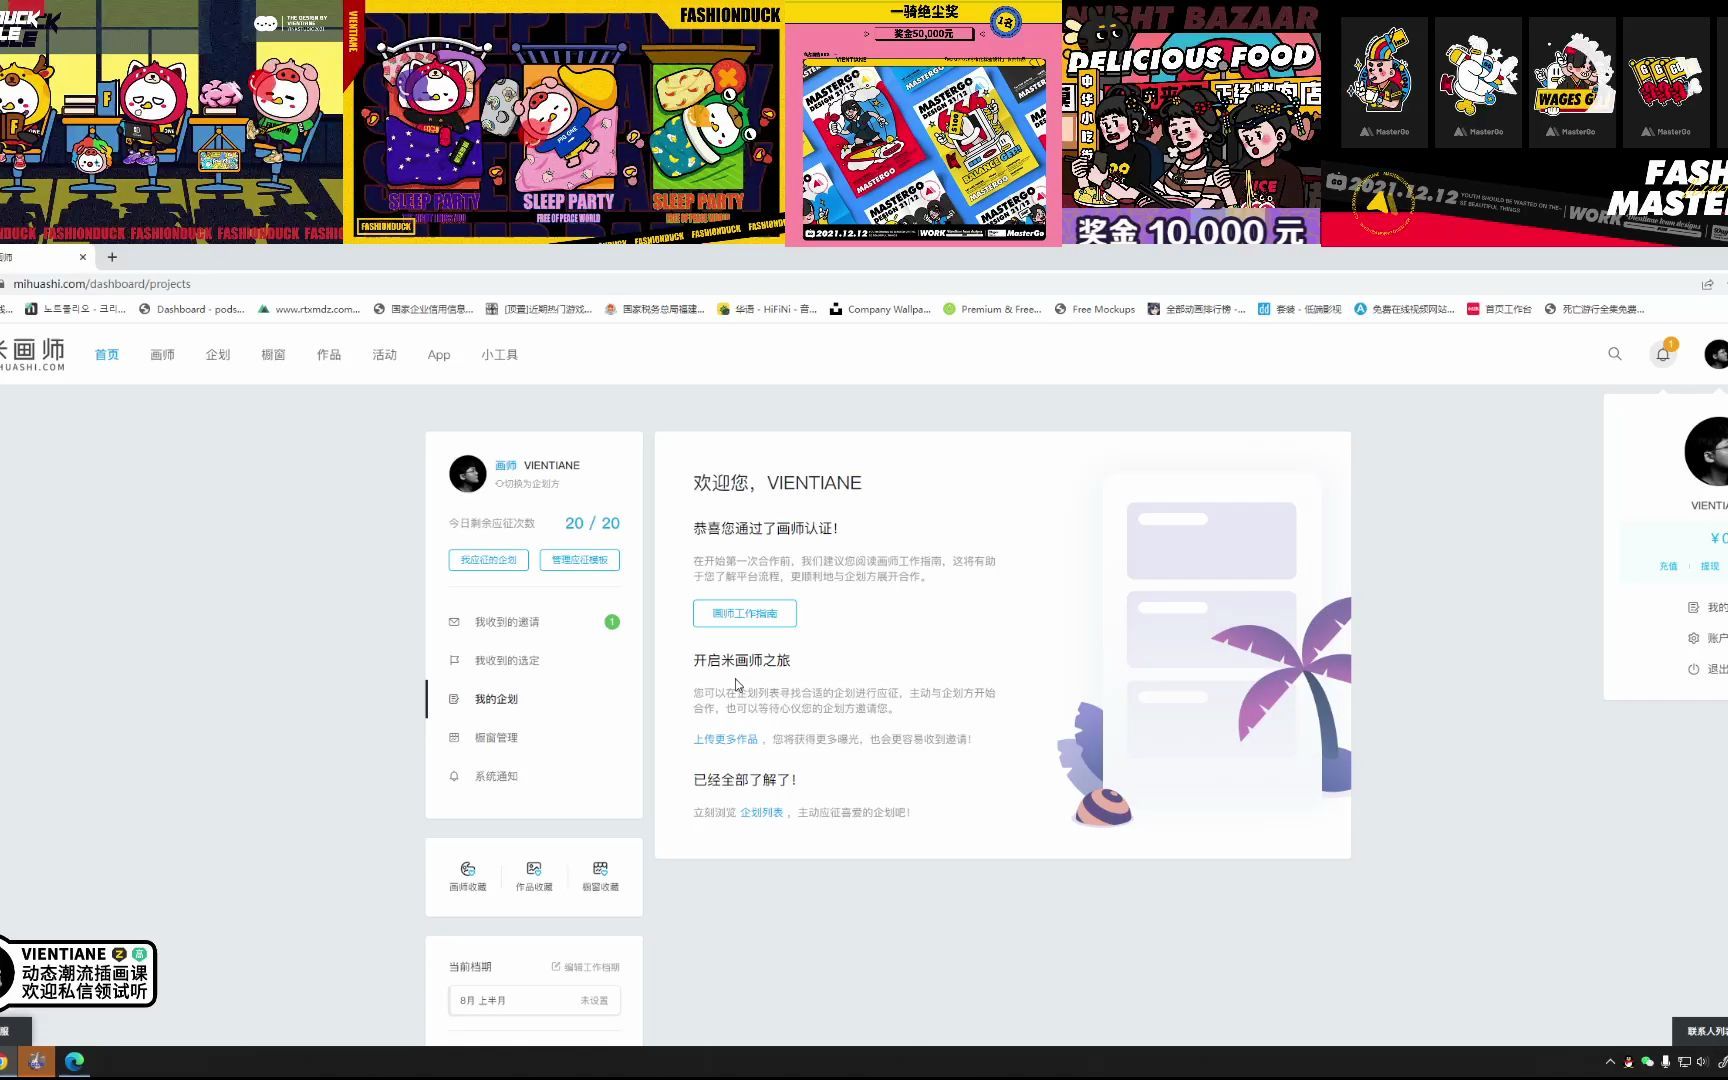Switch role via 切换为企划方 toggle
The image size is (1728, 1080).
pos(528,484)
